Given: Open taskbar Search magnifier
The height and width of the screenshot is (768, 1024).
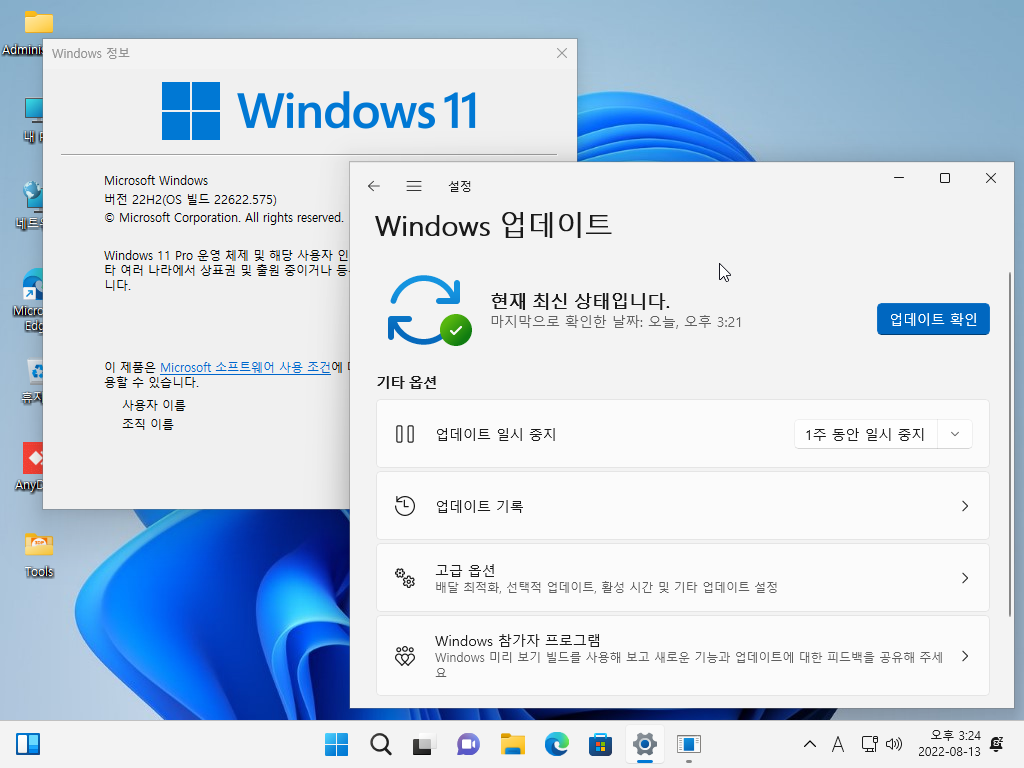Looking at the screenshot, I should pos(380,744).
